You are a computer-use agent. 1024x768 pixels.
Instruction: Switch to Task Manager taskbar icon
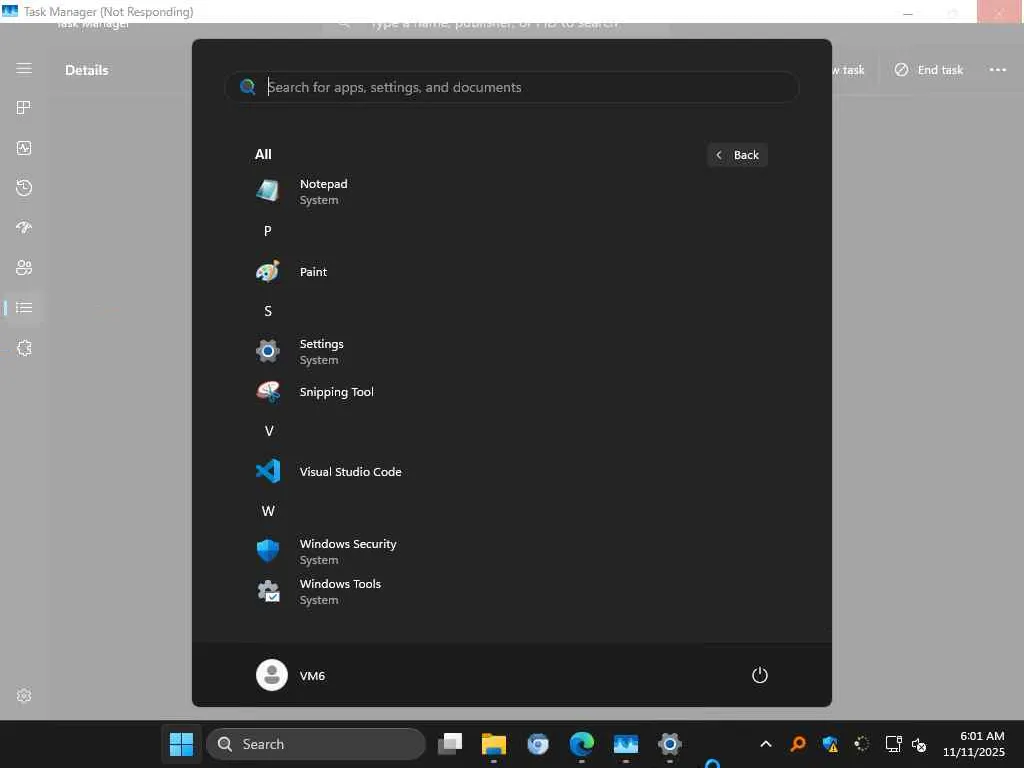(626, 744)
